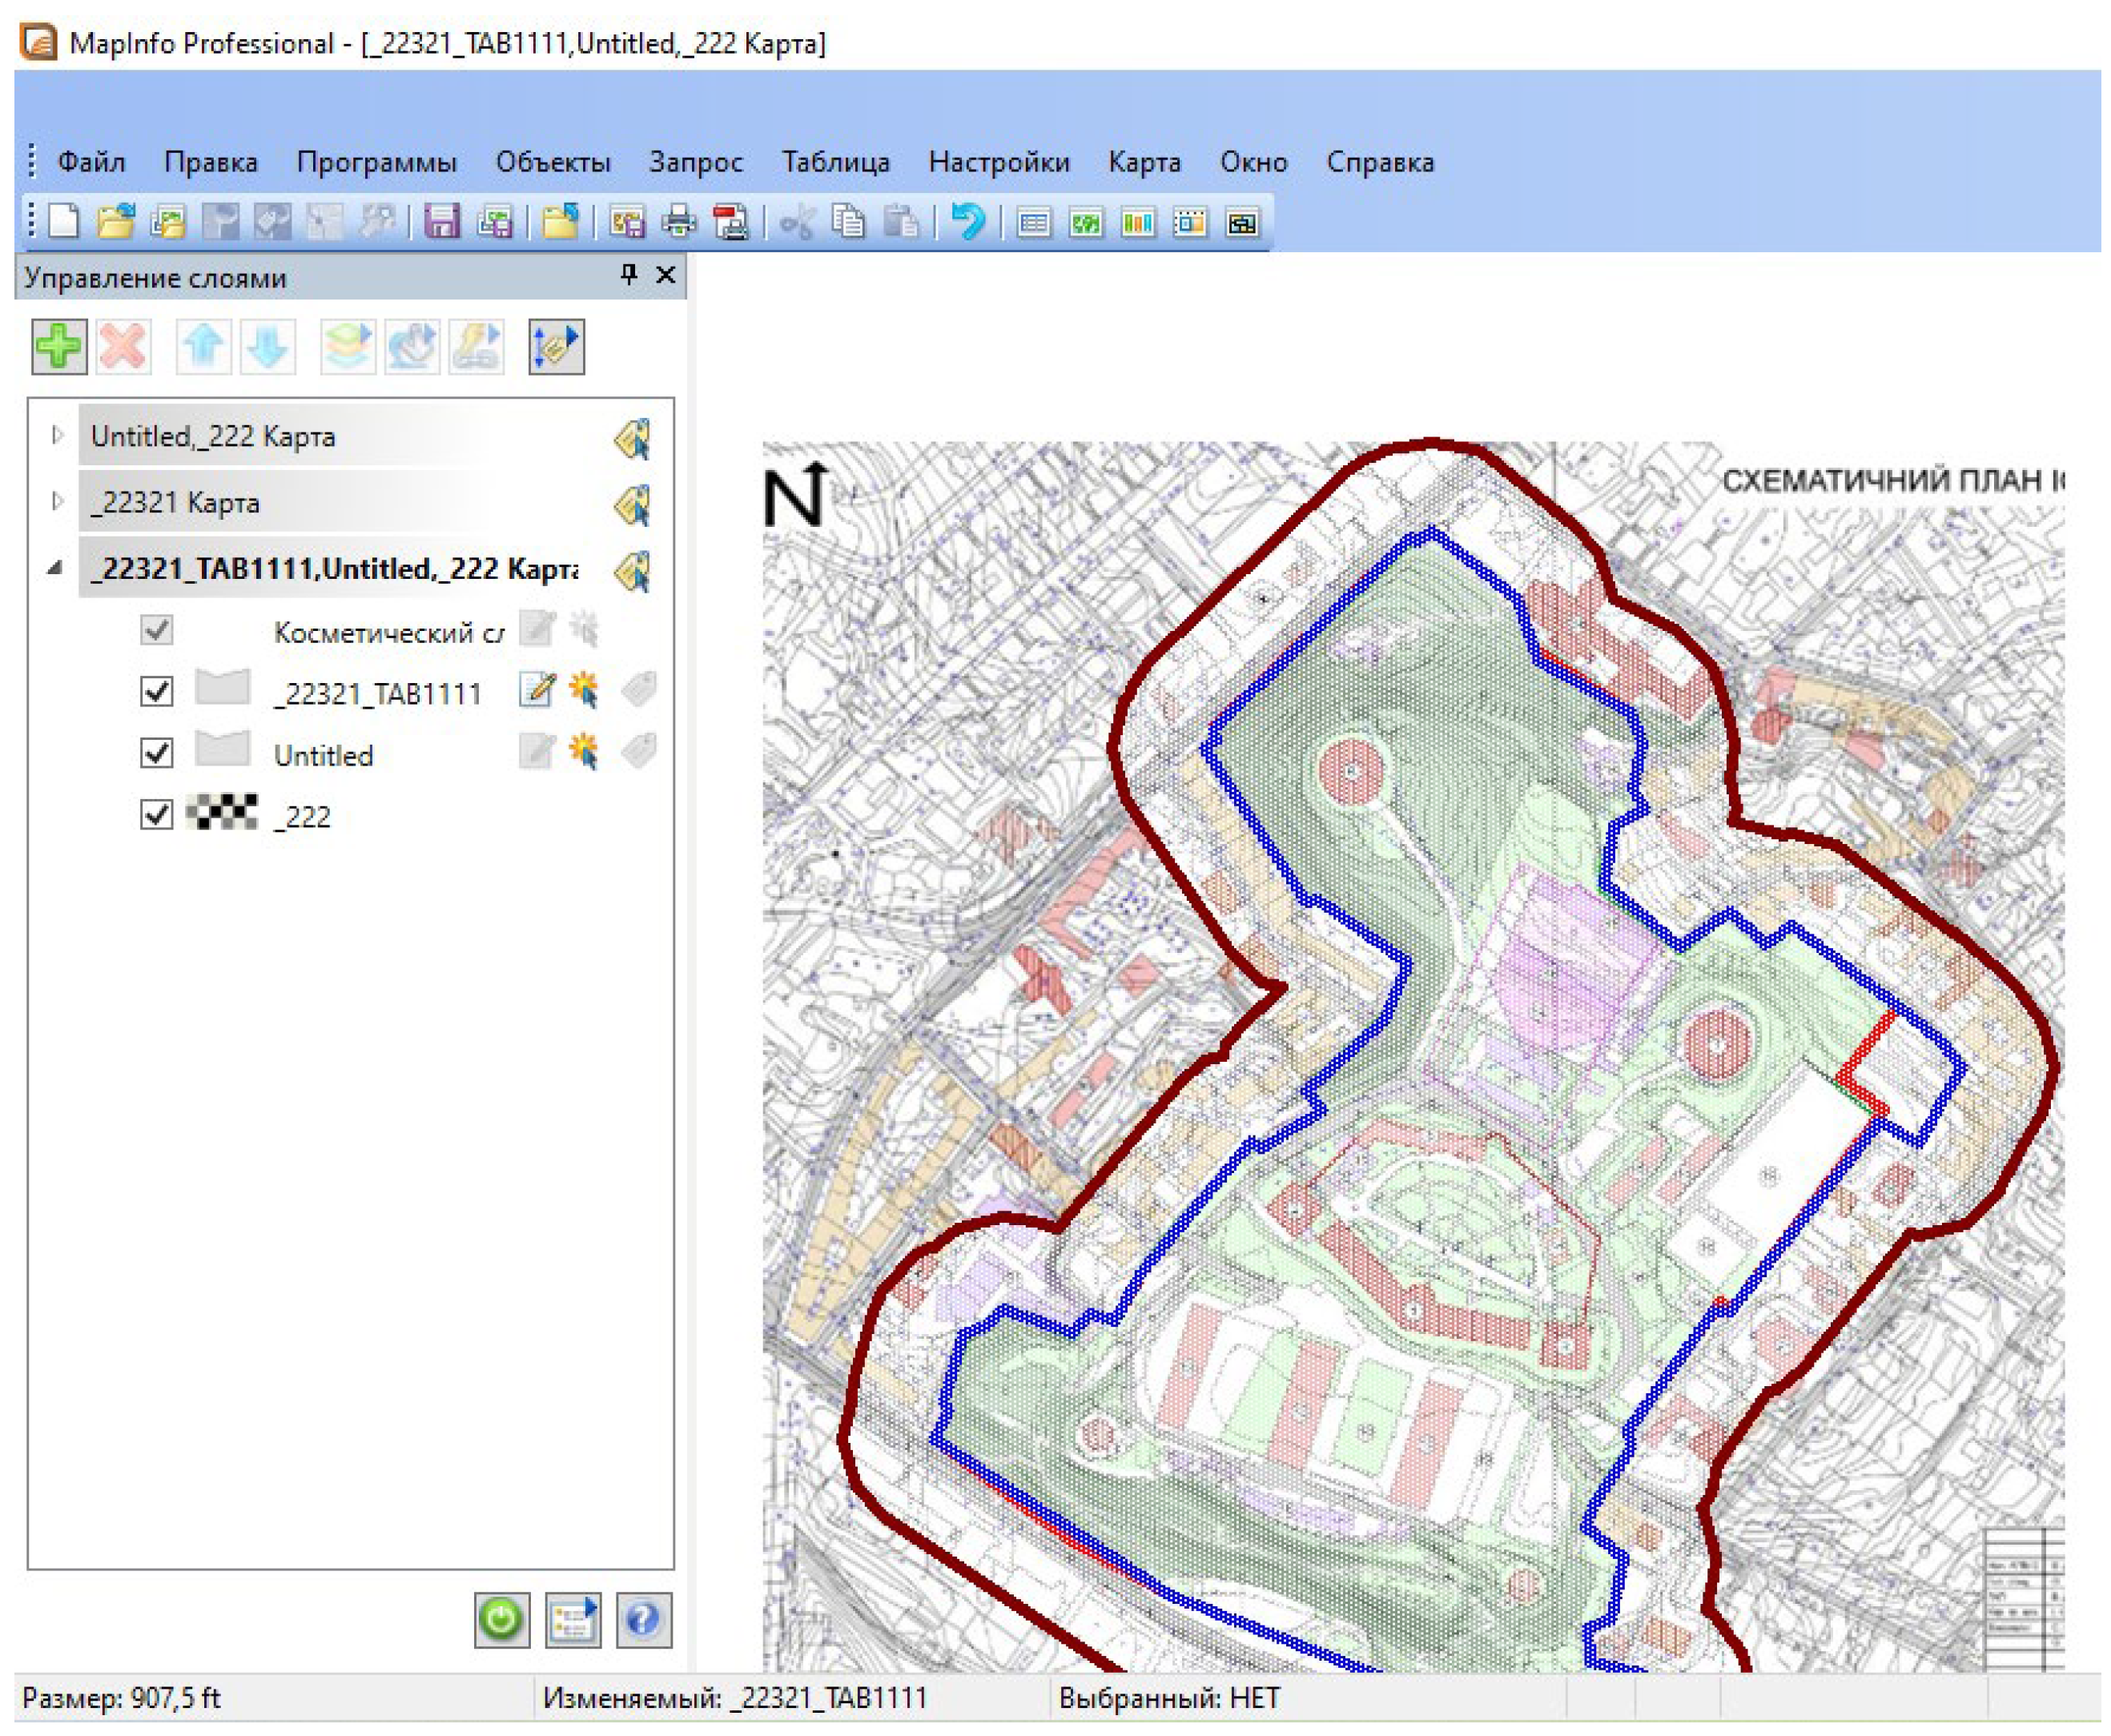Uncheck visibility of _22321_TAB1111 layer
Viewport: 2111px width, 1736px height.
157,691
